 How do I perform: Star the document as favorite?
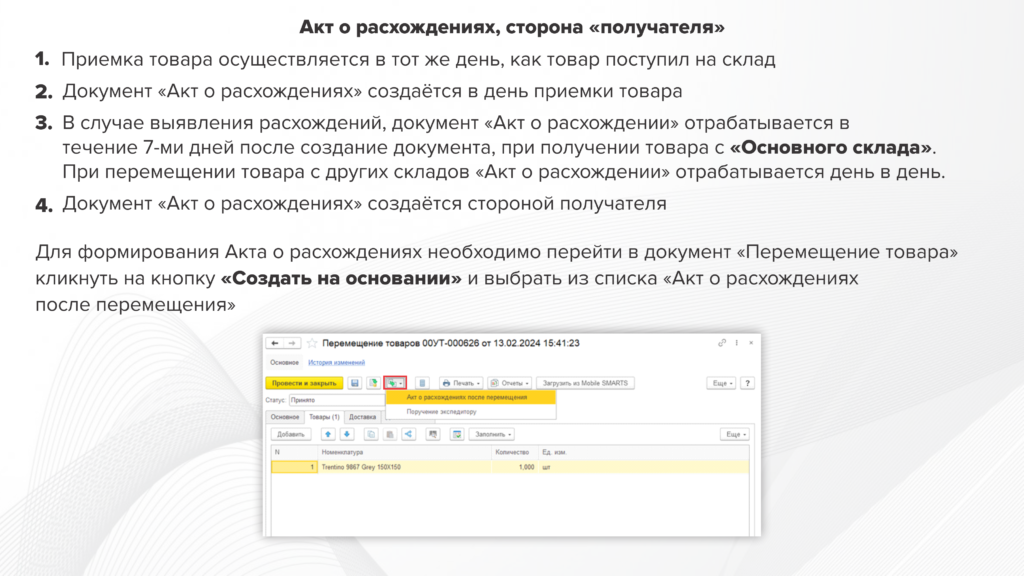coord(312,344)
